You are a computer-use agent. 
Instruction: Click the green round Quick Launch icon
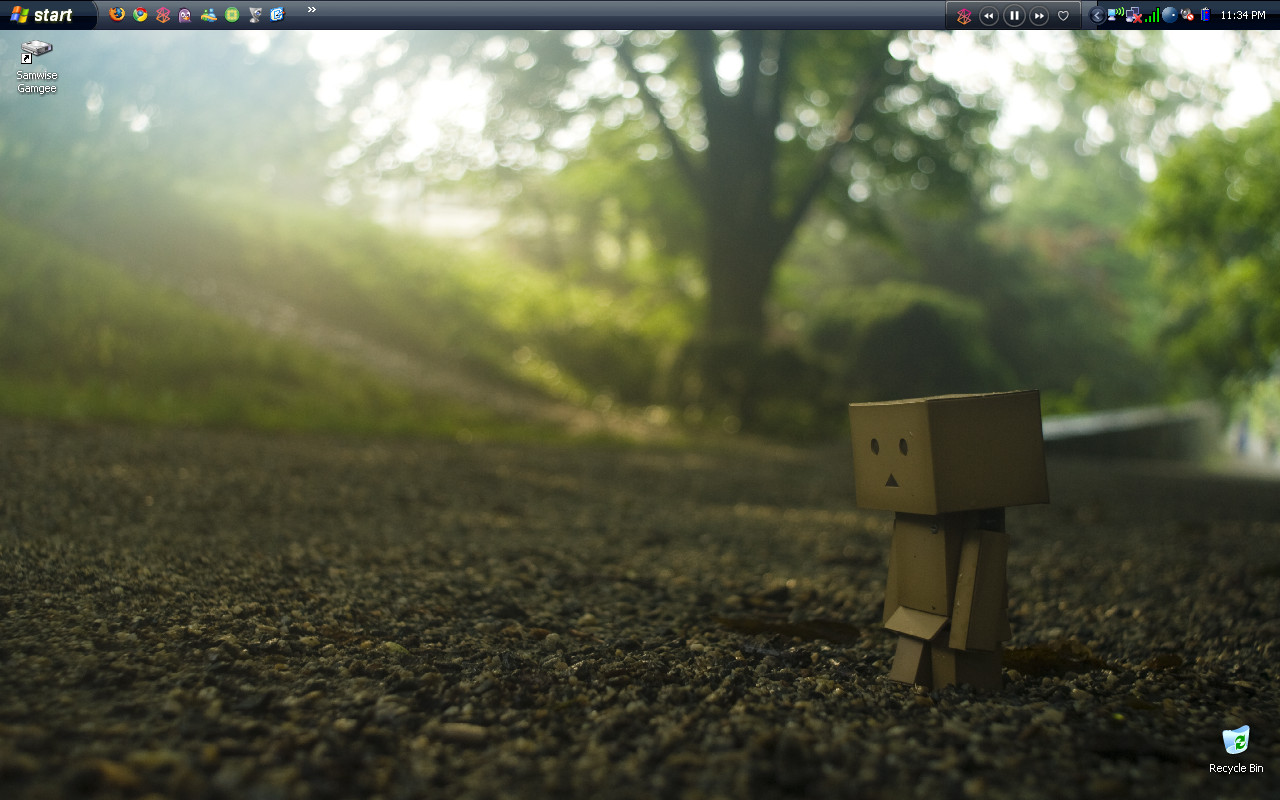pos(231,14)
